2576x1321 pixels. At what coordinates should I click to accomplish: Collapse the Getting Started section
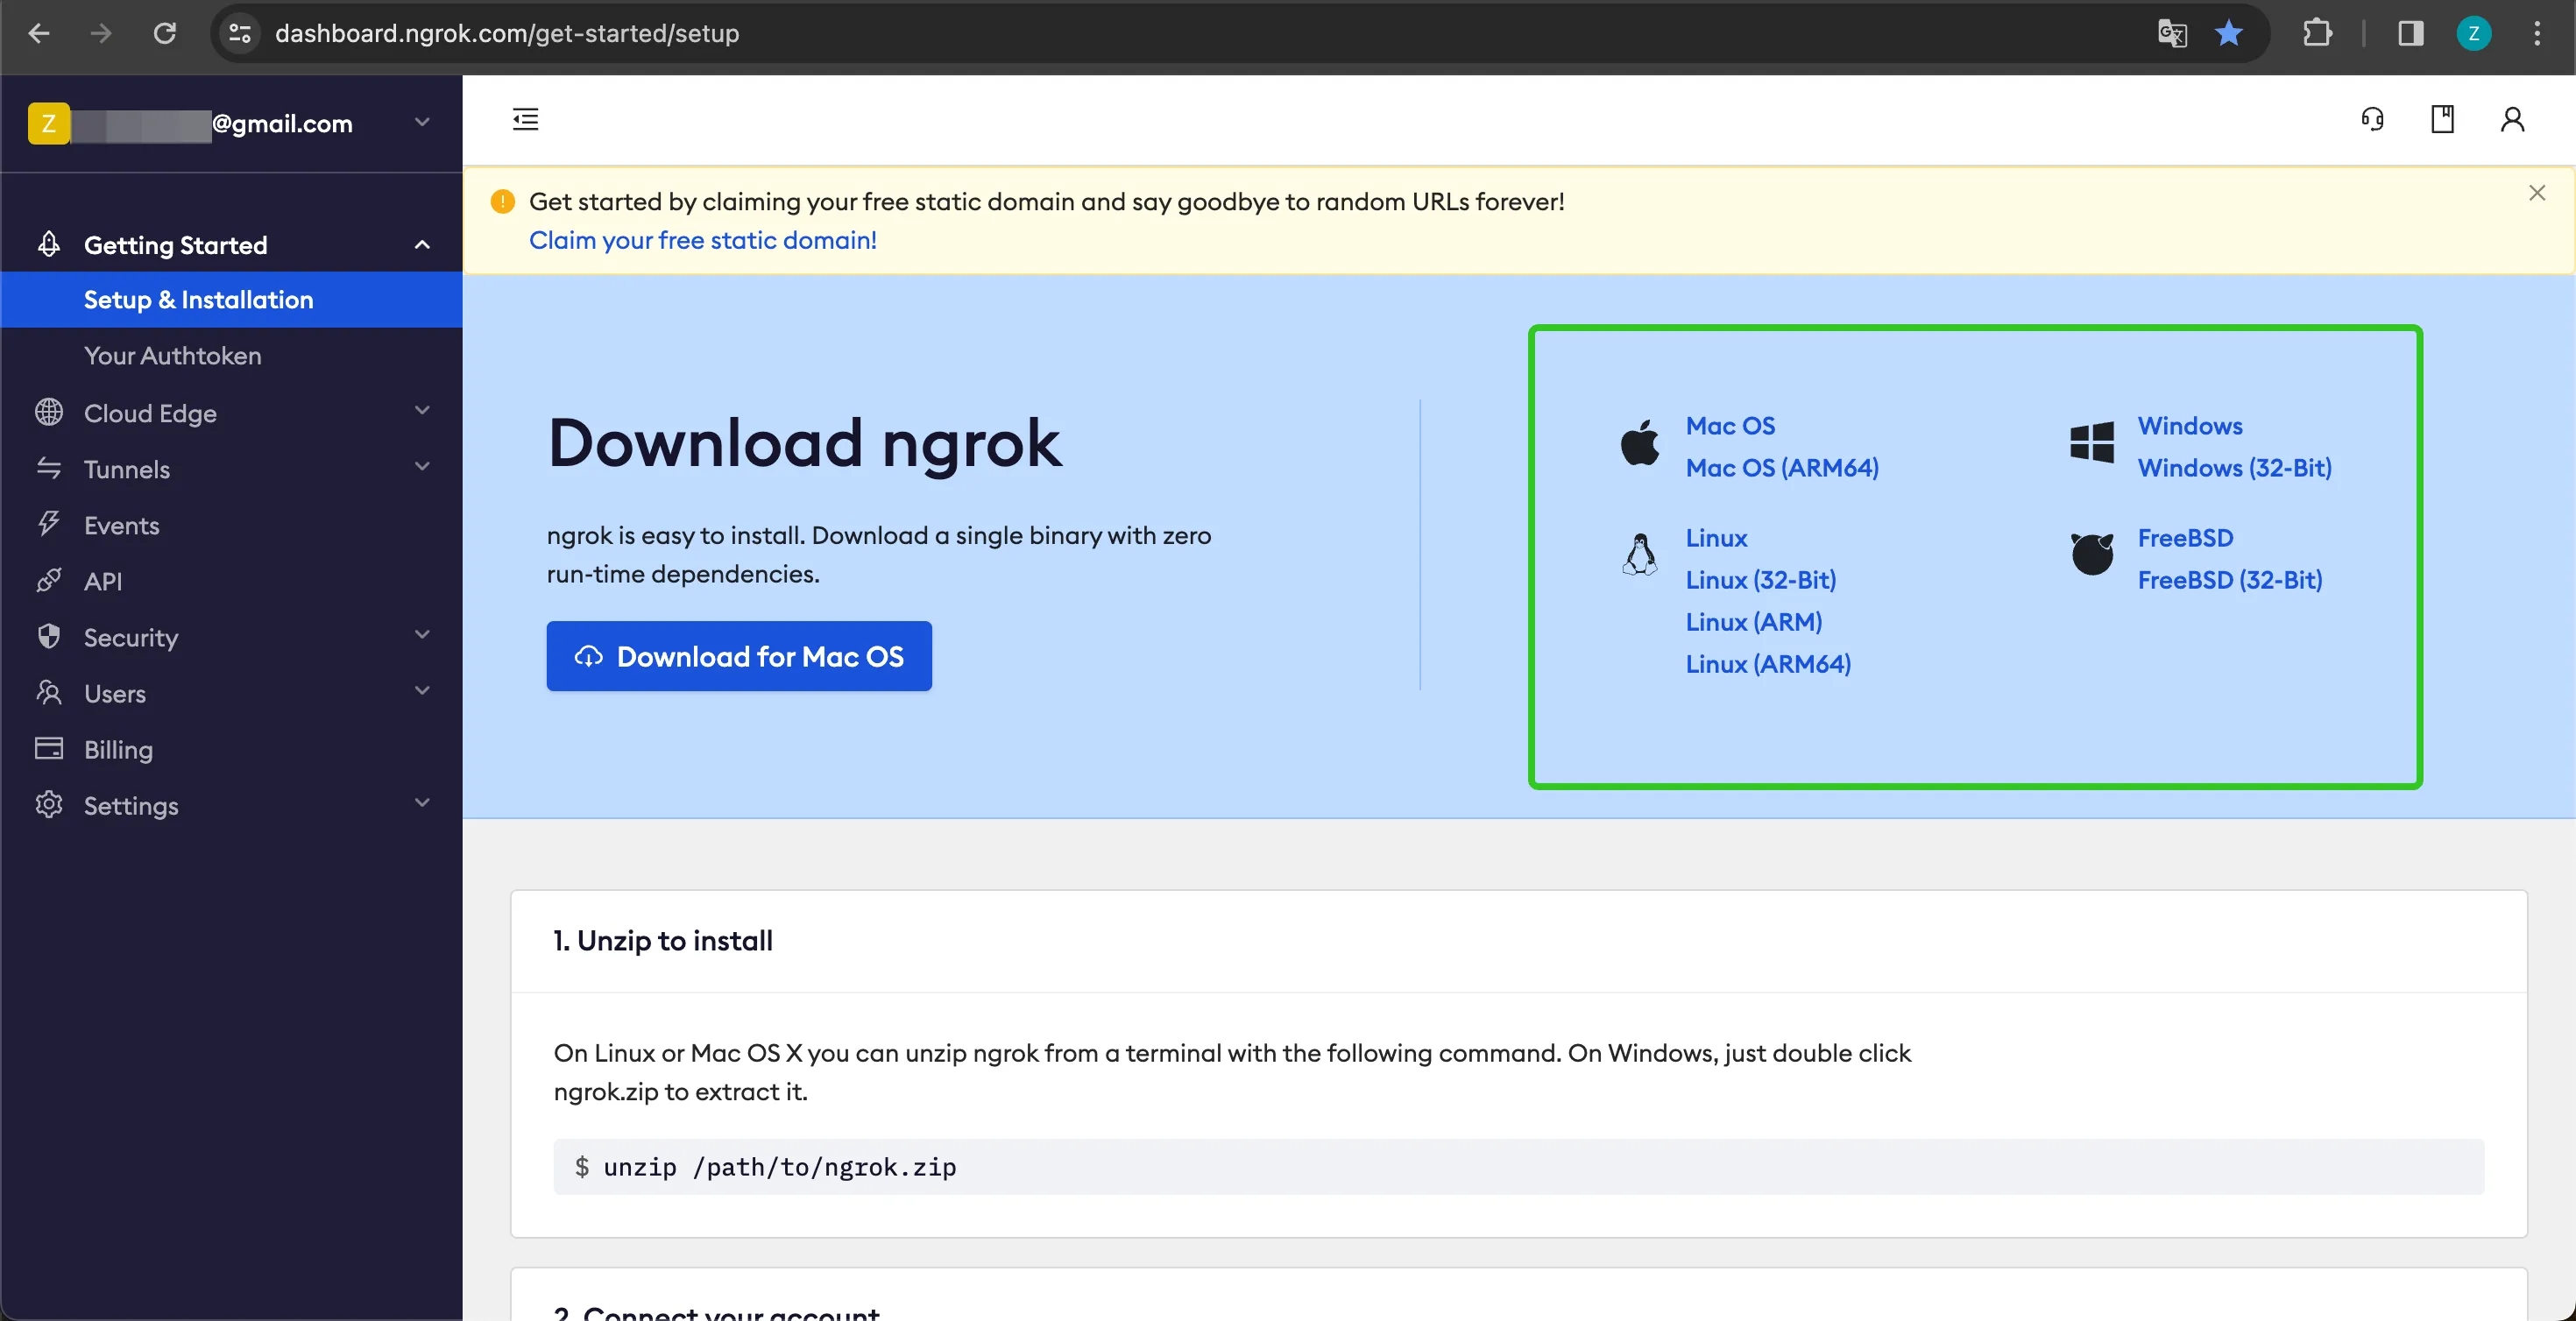[x=422, y=245]
